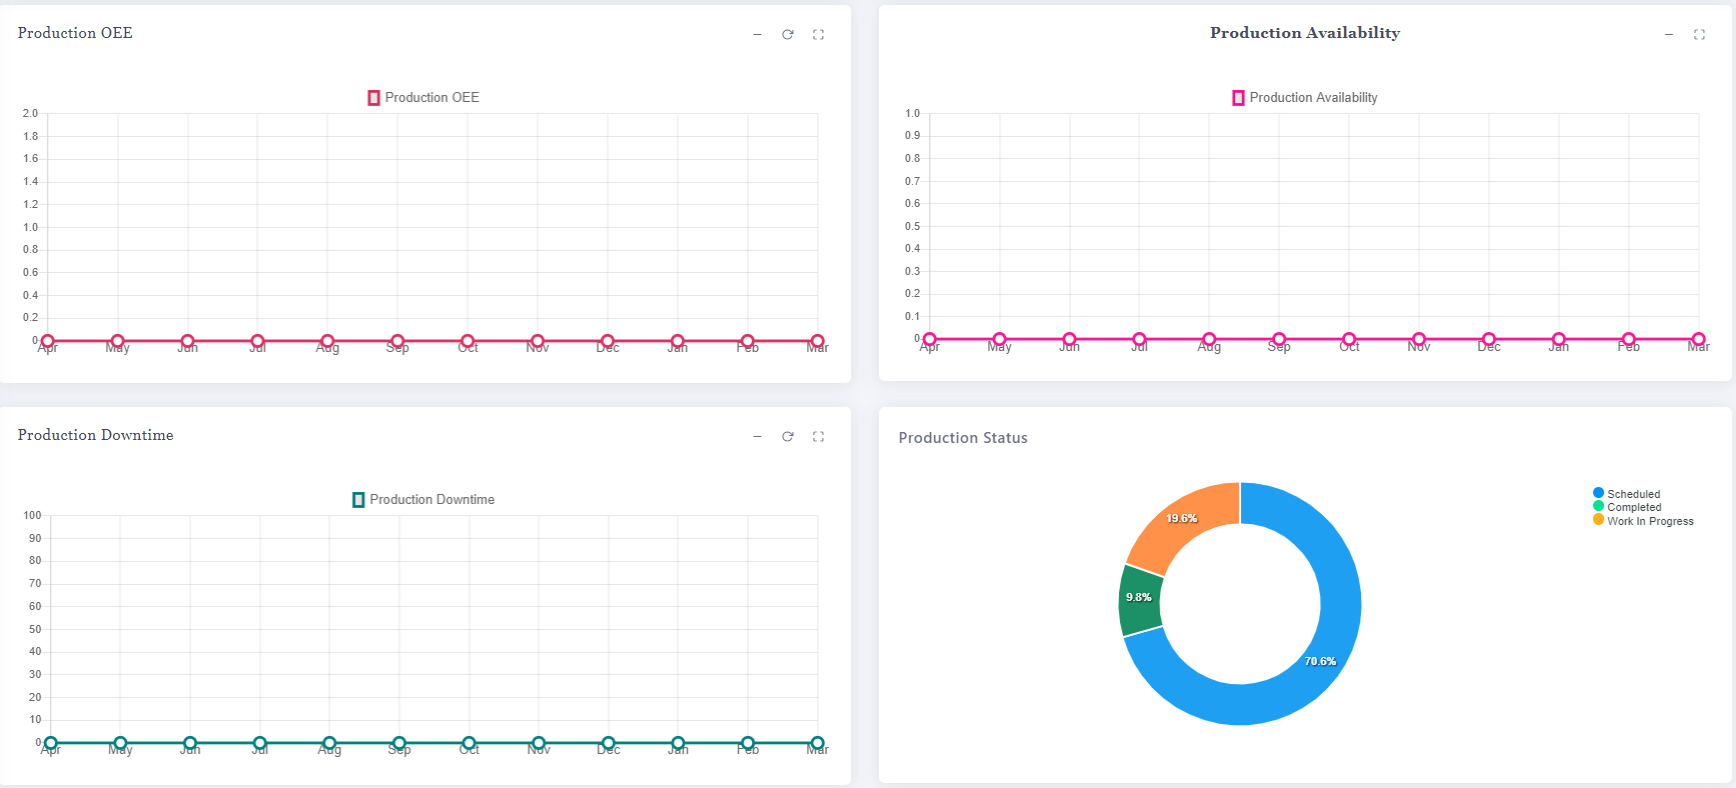Collapse the Production Downtime panel
This screenshot has height=788, width=1736.
click(x=757, y=437)
